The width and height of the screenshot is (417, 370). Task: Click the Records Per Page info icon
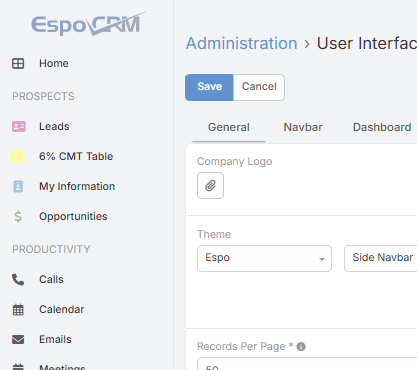pos(301,347)
